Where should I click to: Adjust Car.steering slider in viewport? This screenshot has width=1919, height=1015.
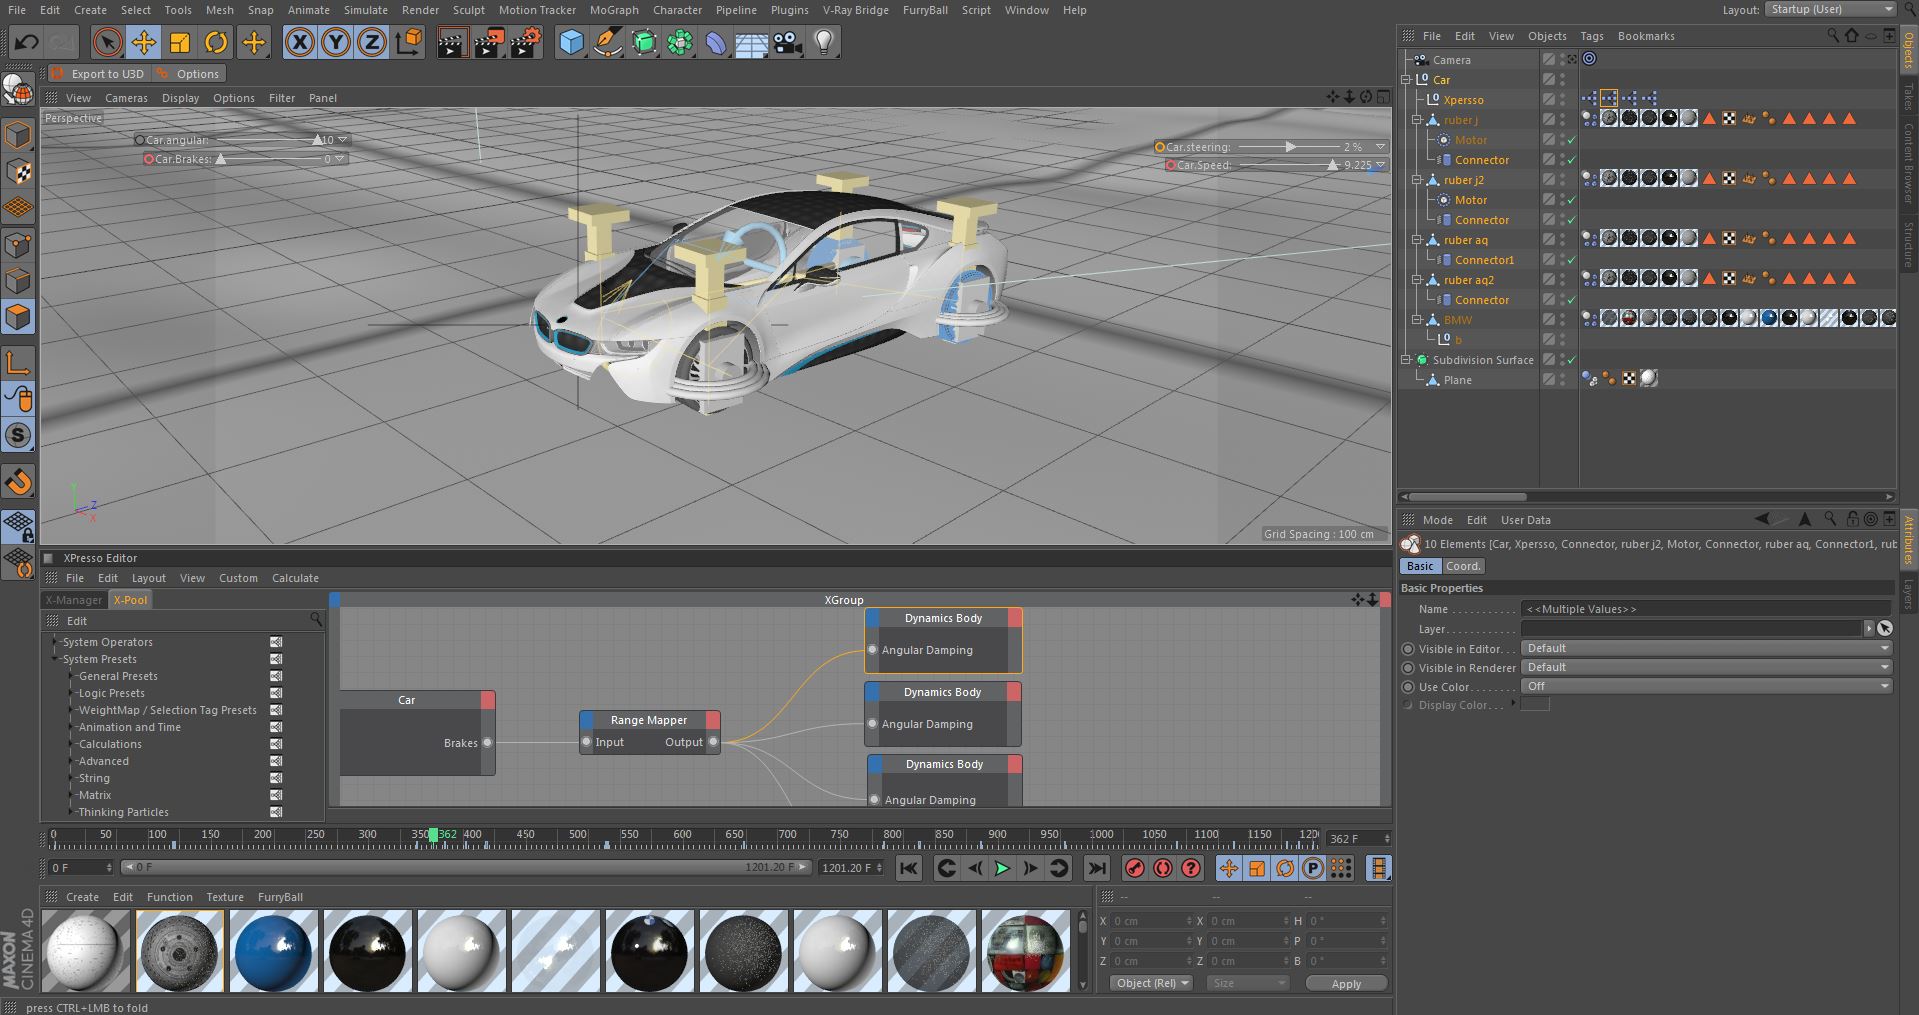tap(1290, 147)
